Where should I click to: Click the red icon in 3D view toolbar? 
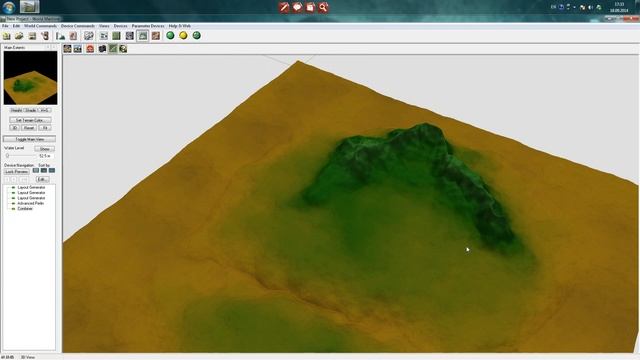click(90, 49)
